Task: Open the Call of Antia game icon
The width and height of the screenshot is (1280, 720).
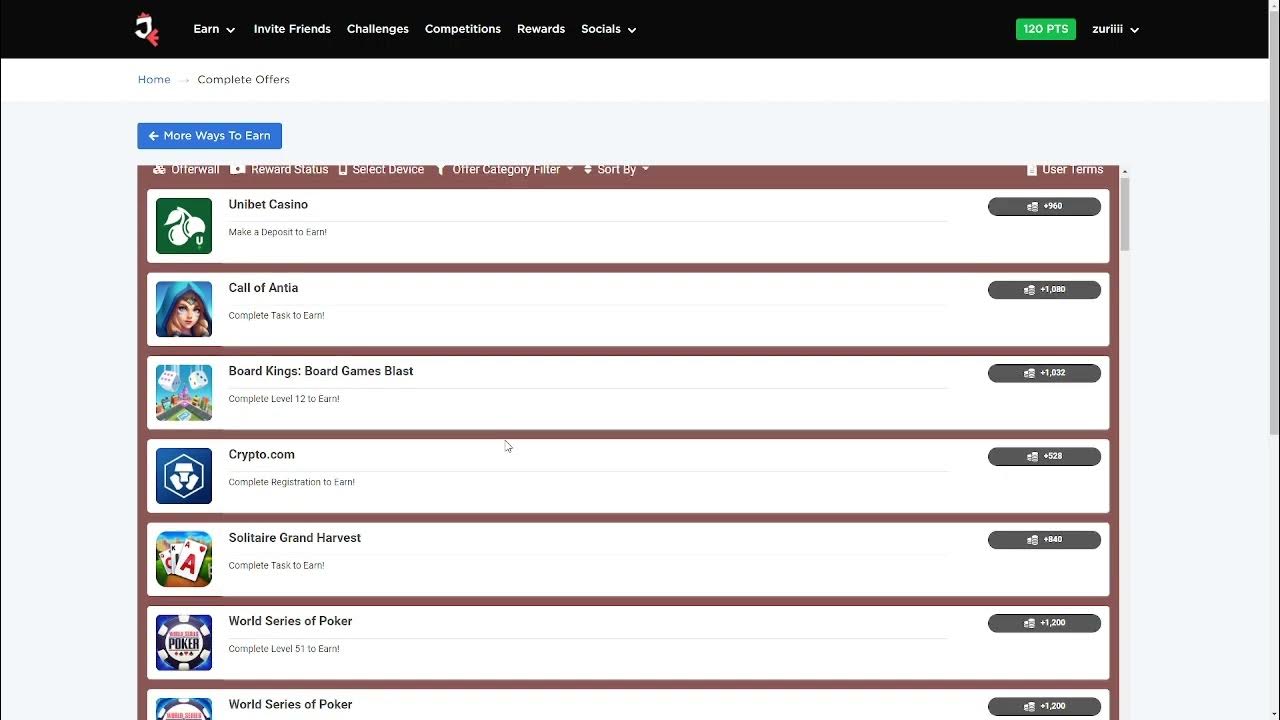Action: (x=184, y=309)
